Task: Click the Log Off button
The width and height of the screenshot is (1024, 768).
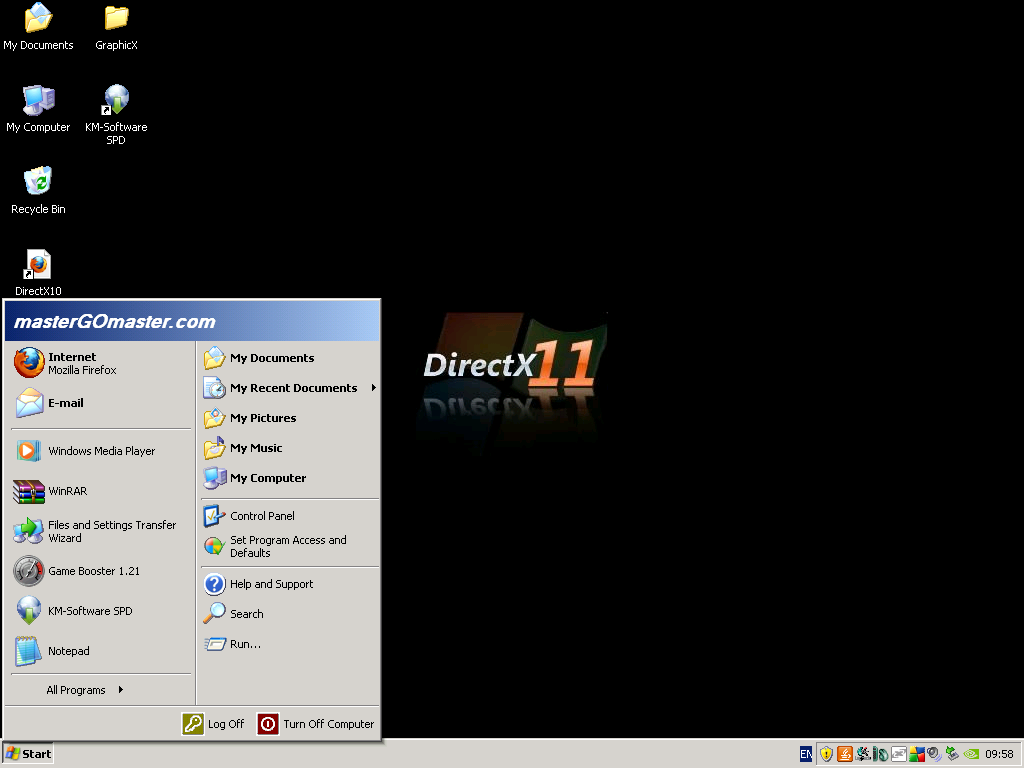Action: [x=213, y=724]
